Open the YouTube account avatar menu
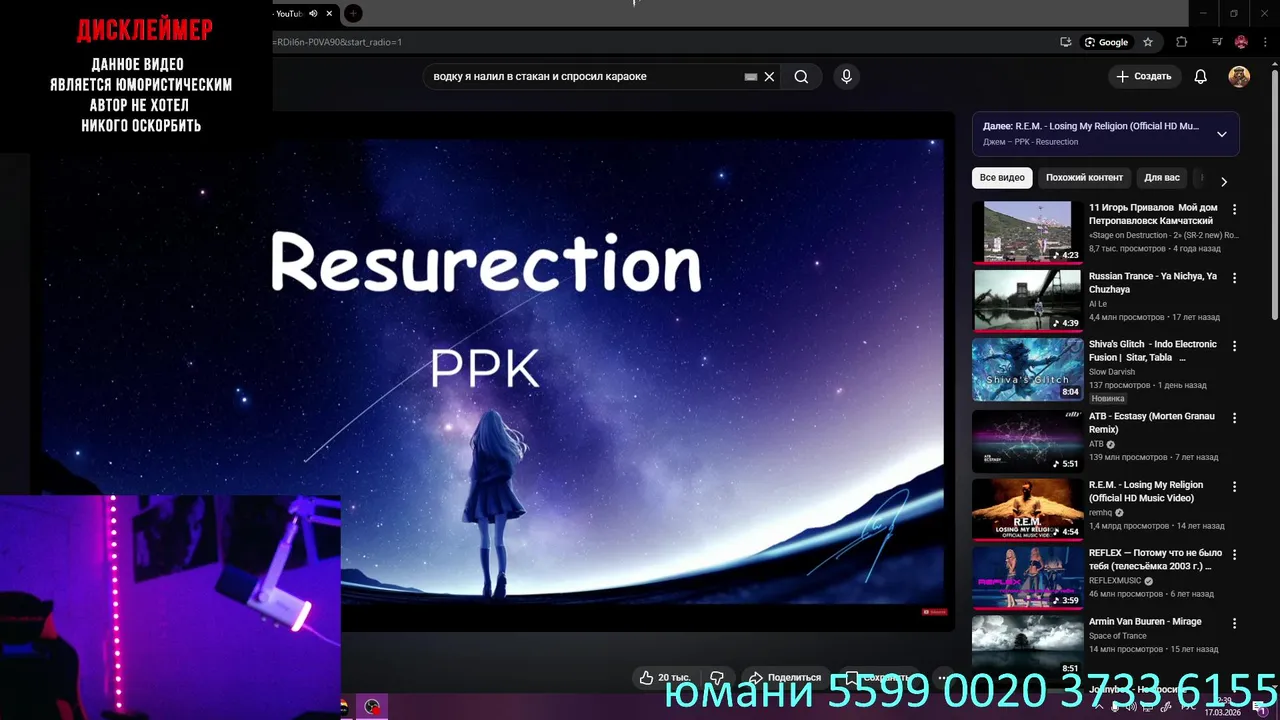Image resolution: width=1280 pixels, height=720 pixels. tap(1239, 77)
